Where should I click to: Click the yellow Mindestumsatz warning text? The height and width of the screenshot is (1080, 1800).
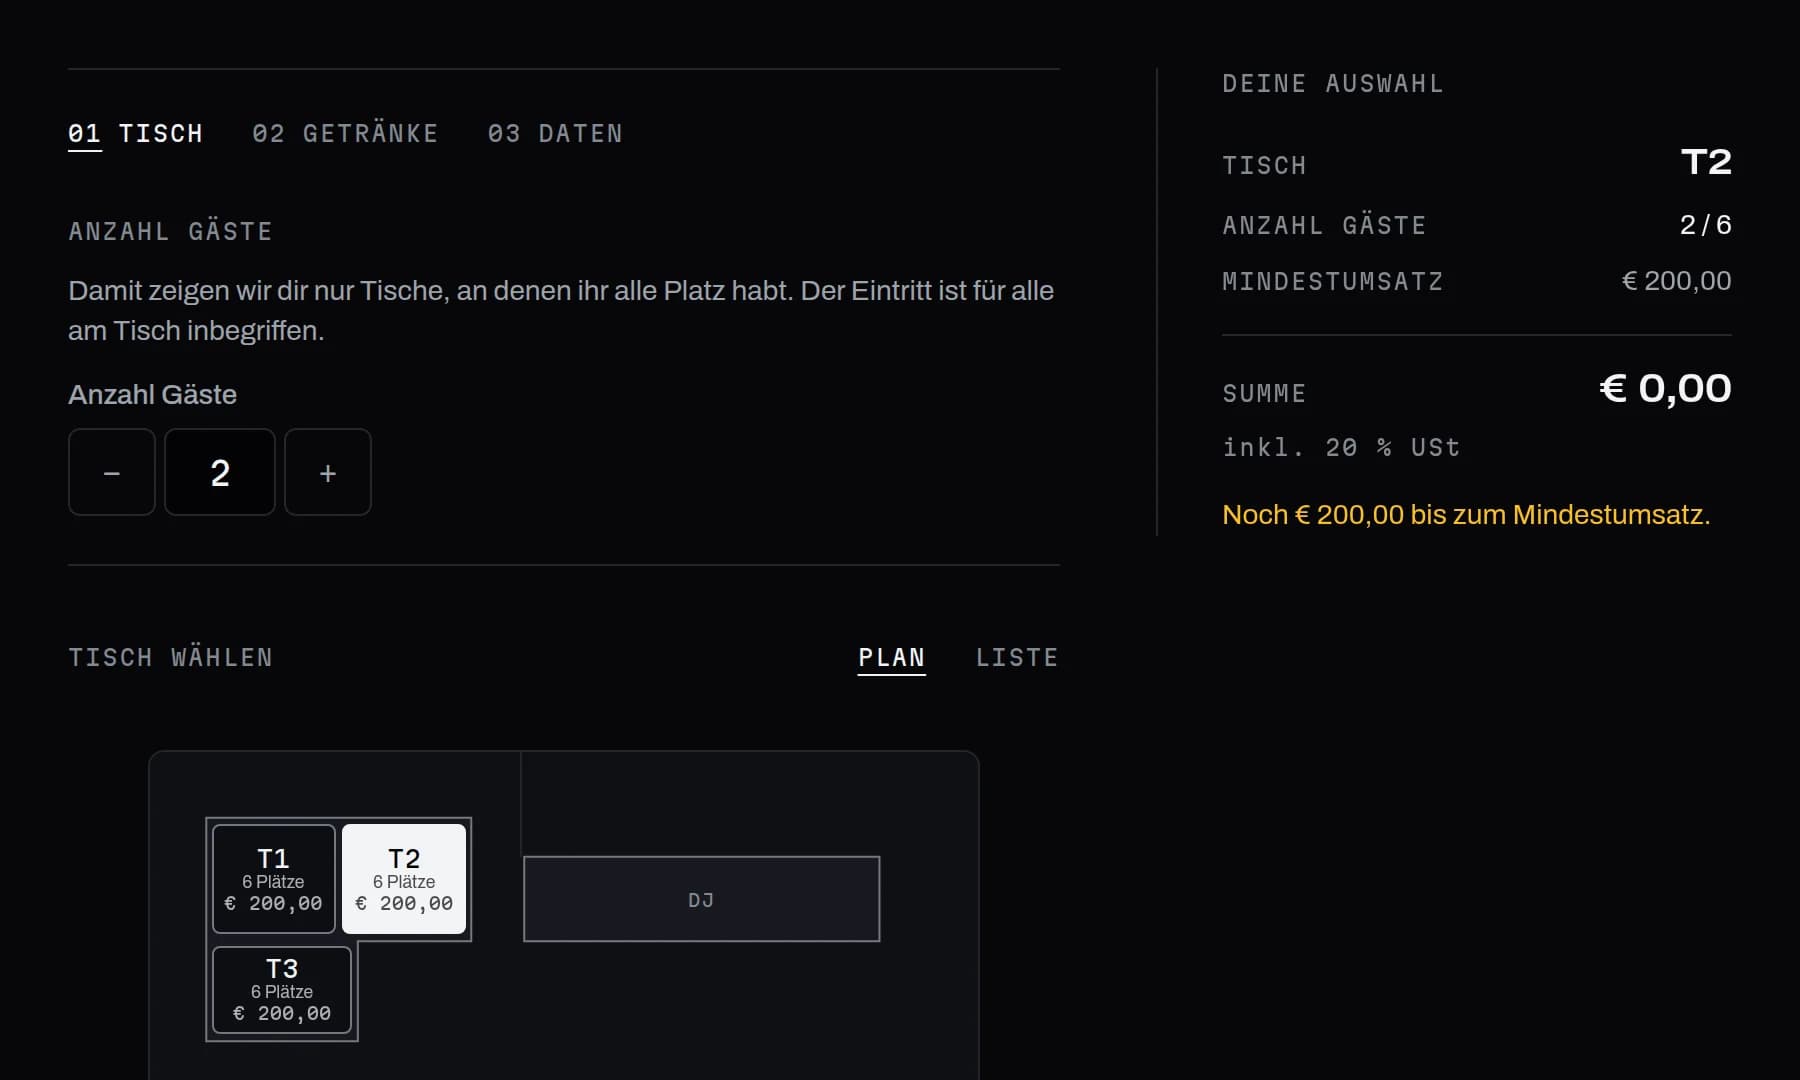click(1466, 515)
